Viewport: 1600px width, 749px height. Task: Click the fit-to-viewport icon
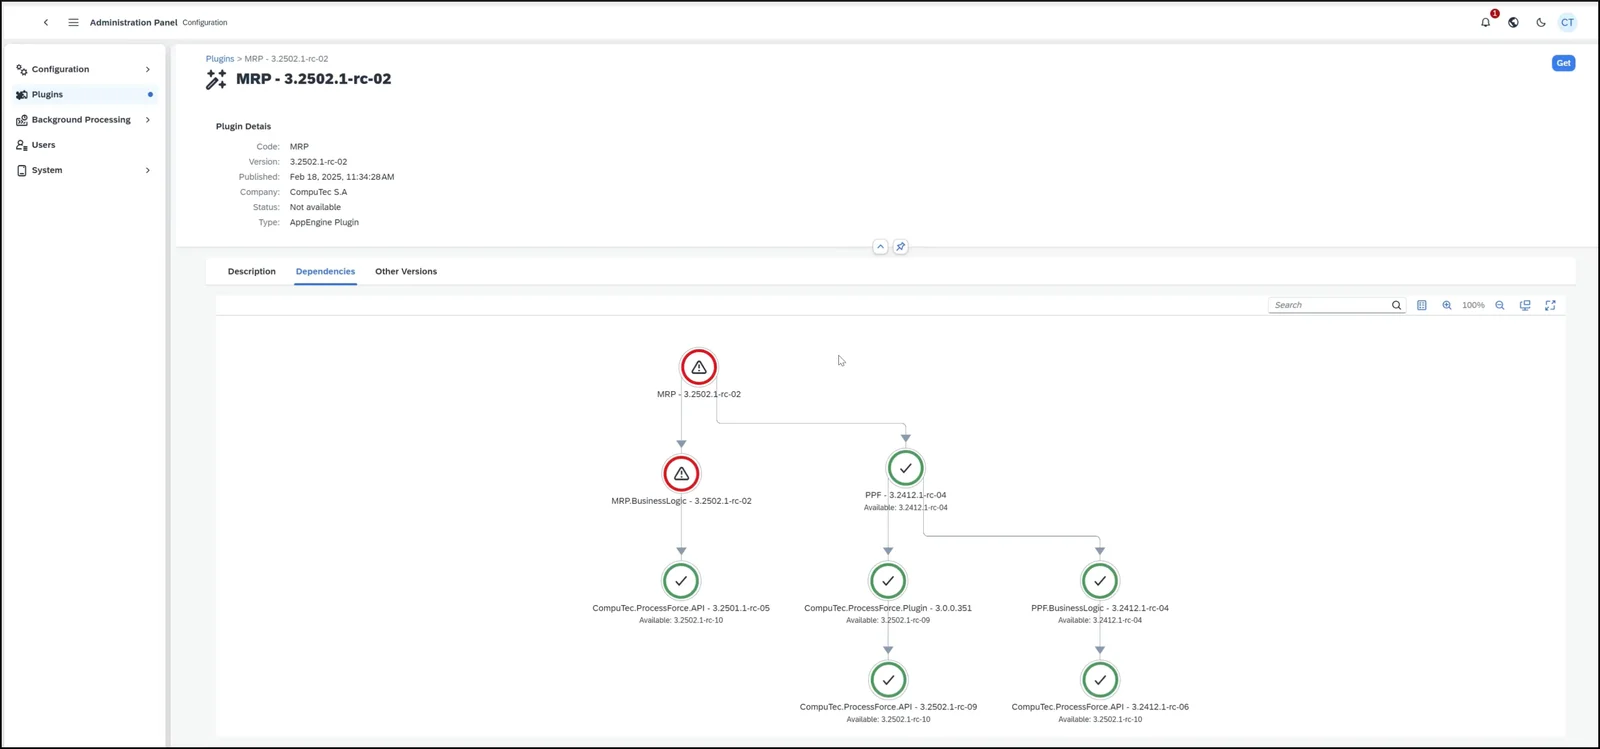coord(1525,305)
